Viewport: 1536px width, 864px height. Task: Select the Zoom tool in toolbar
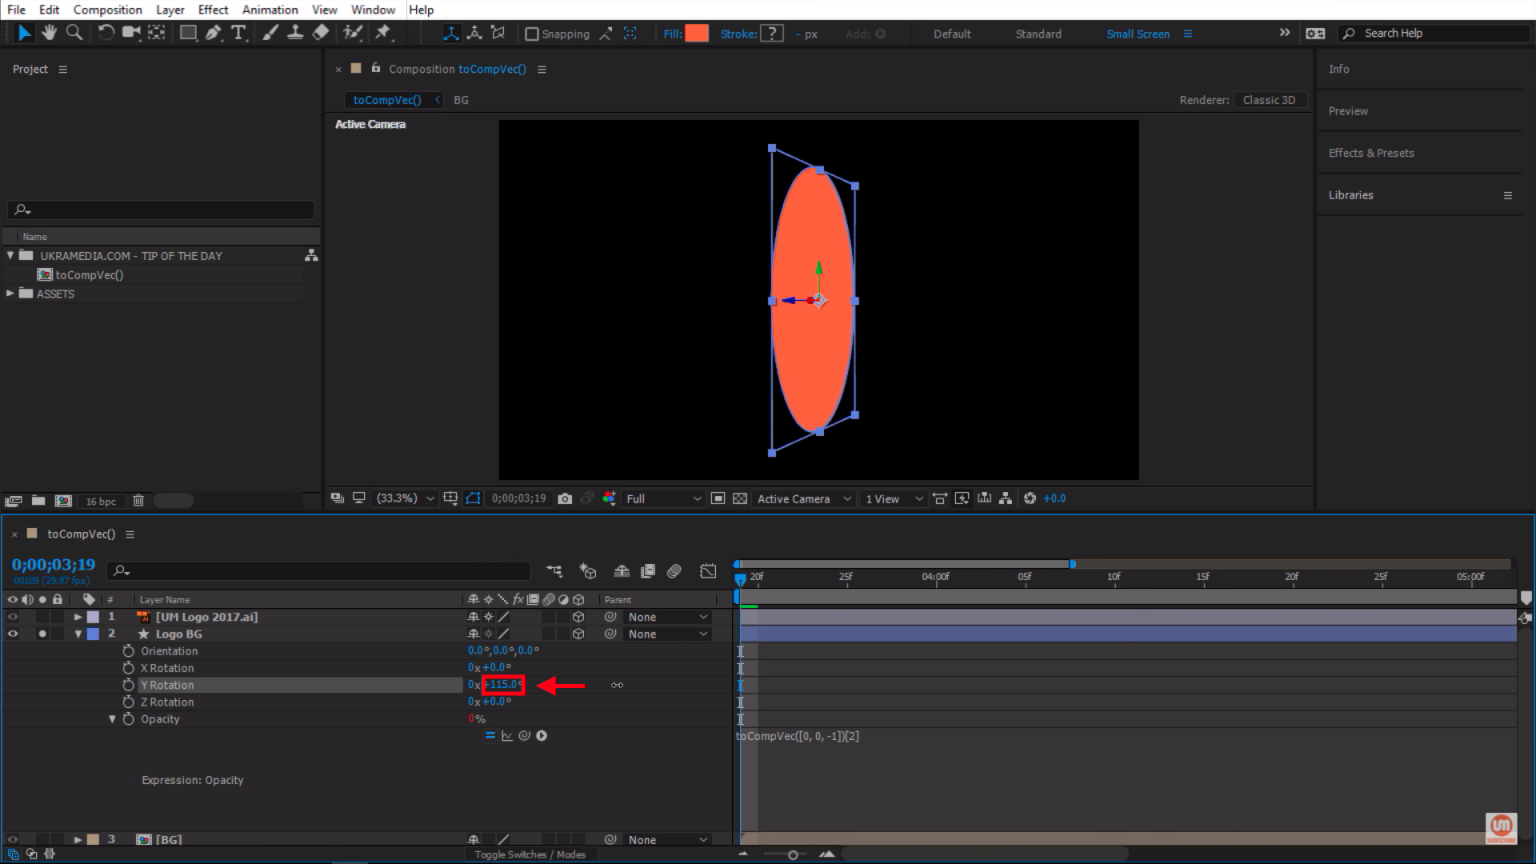[74, 33]
